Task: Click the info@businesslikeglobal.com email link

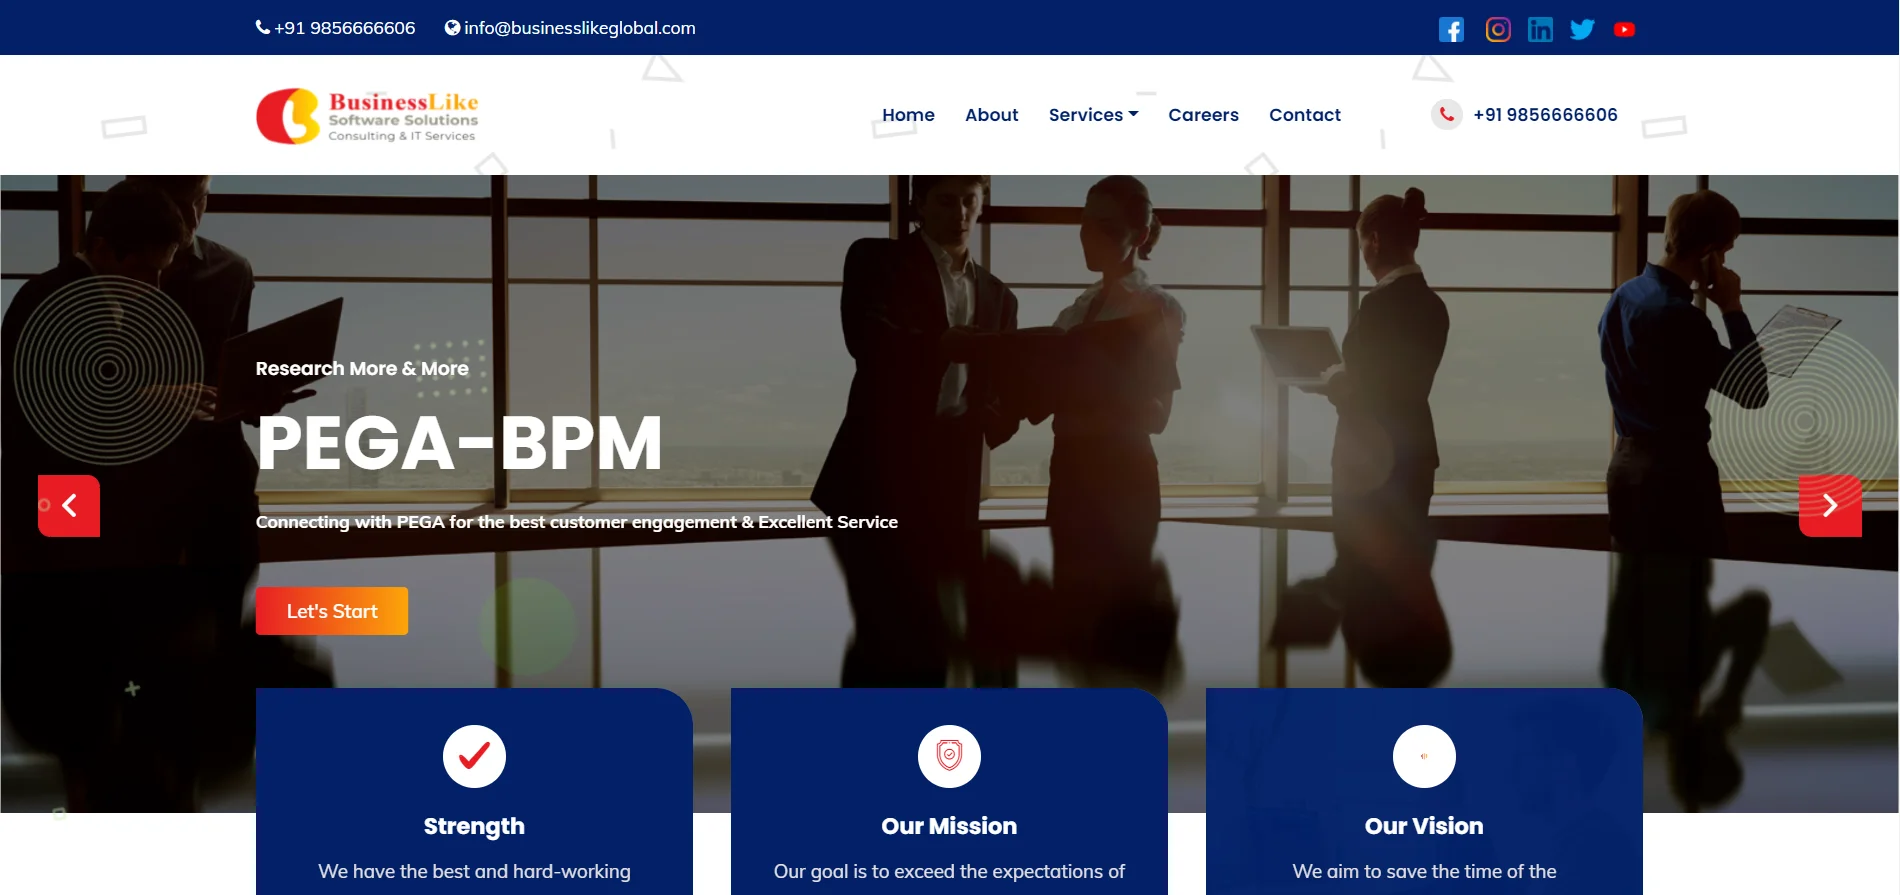Action: point(580,28)
